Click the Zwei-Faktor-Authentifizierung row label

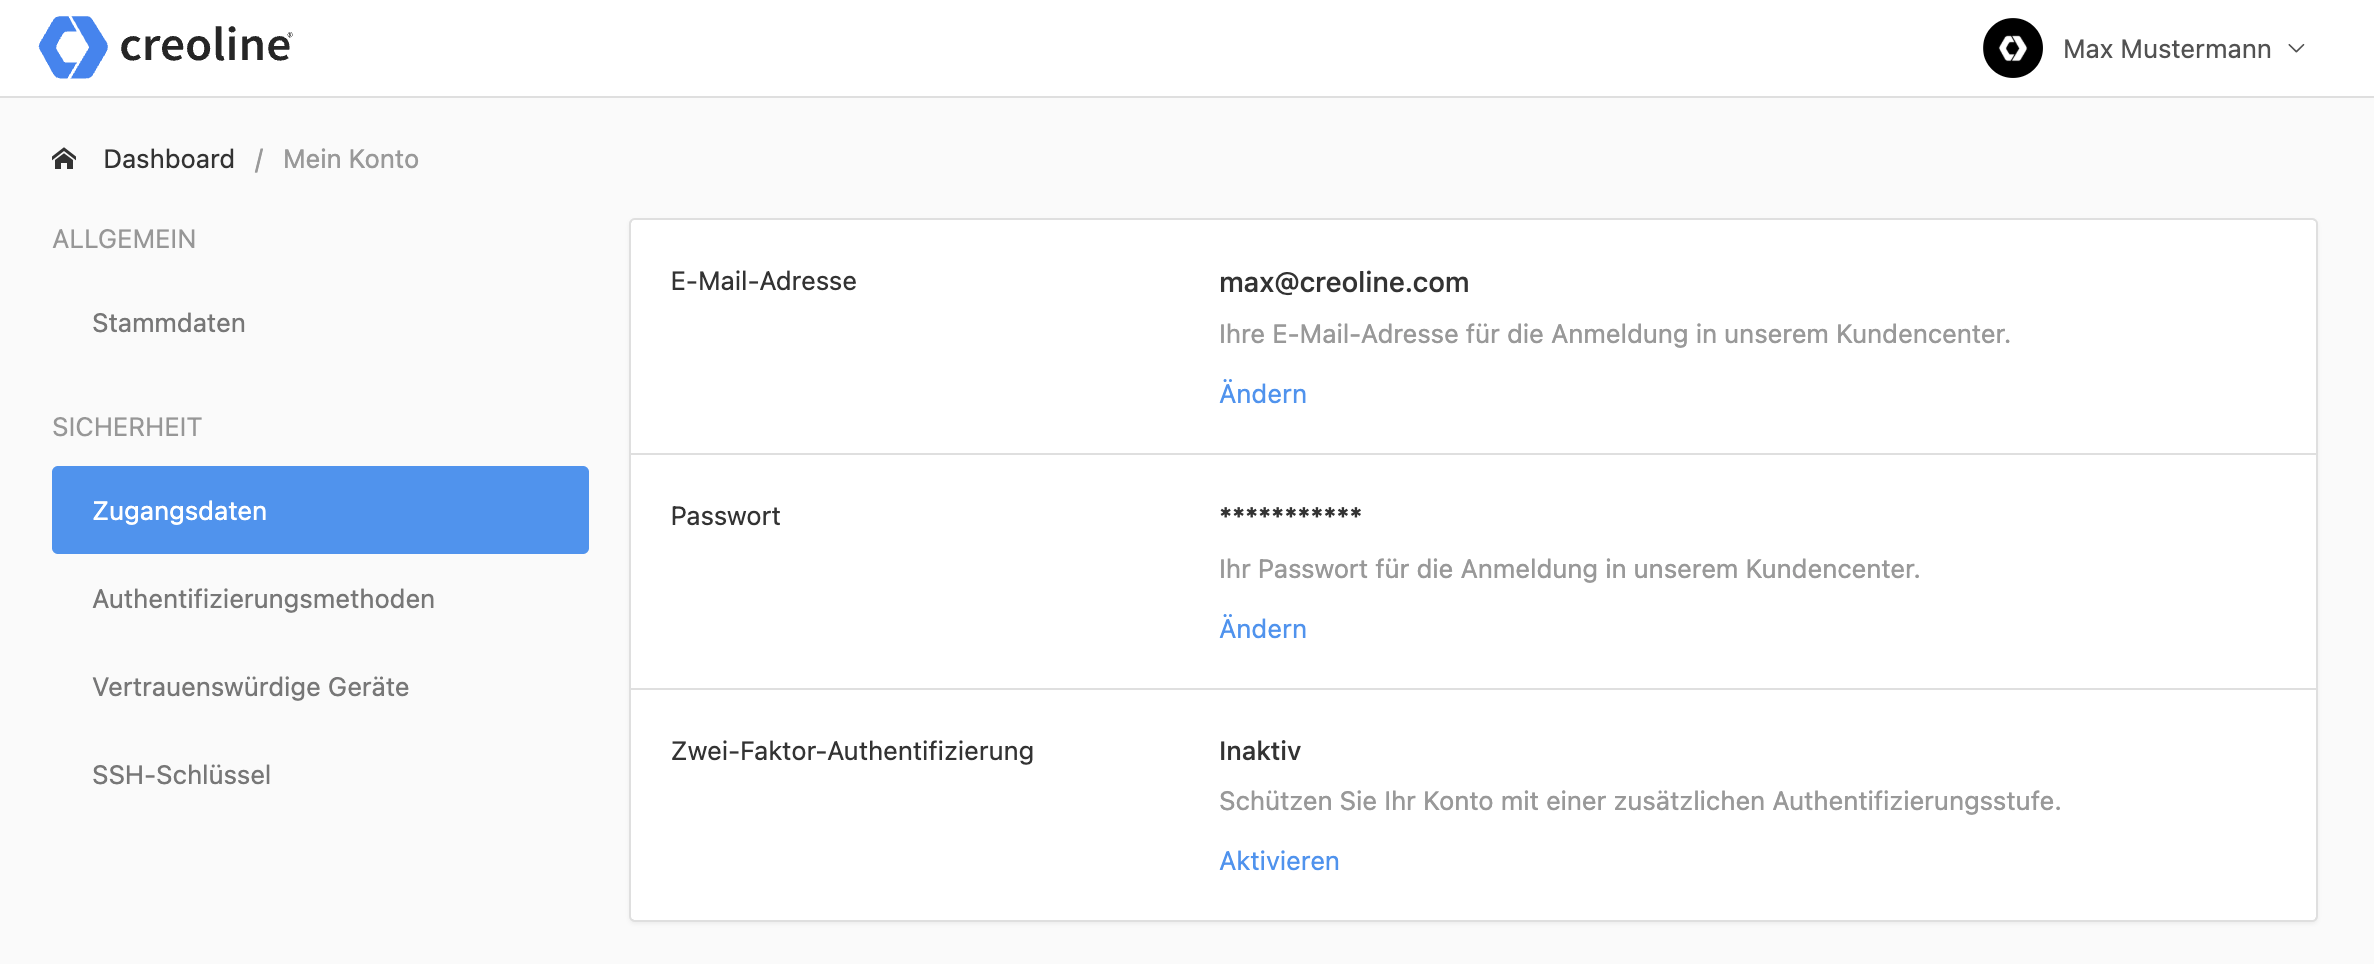852,751
